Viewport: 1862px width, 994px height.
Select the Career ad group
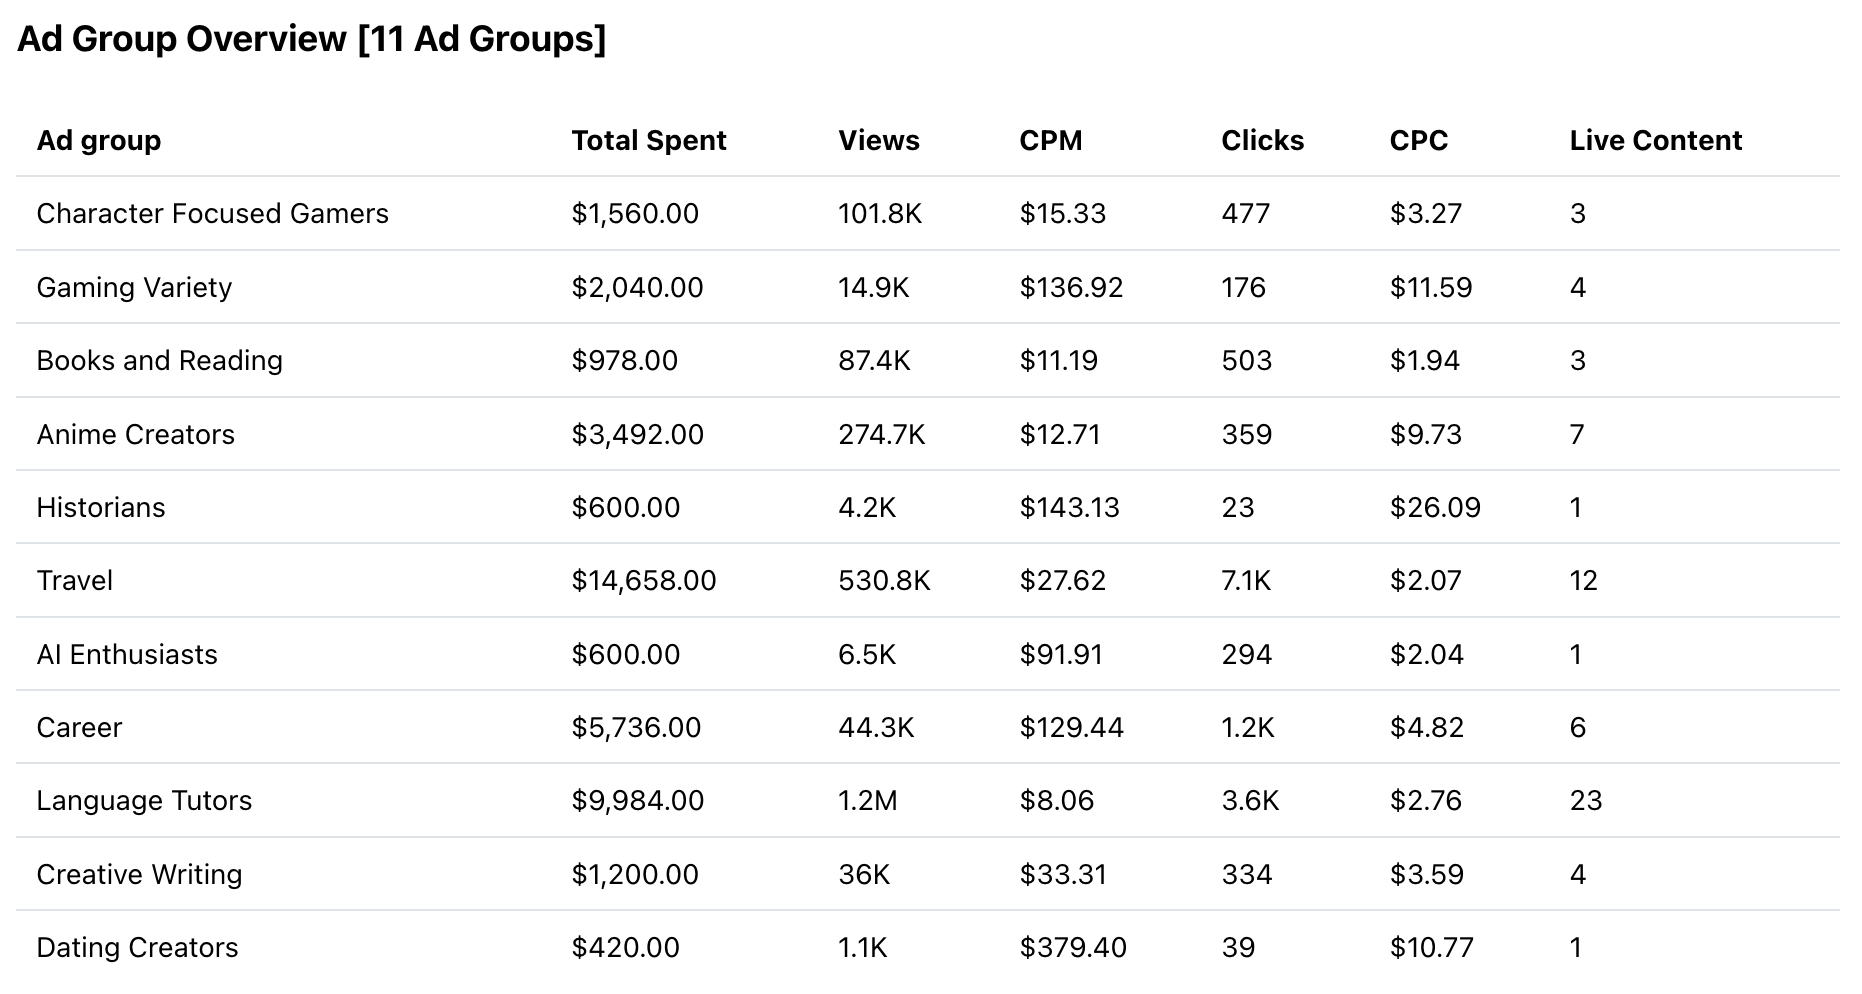tap(79, 728)
